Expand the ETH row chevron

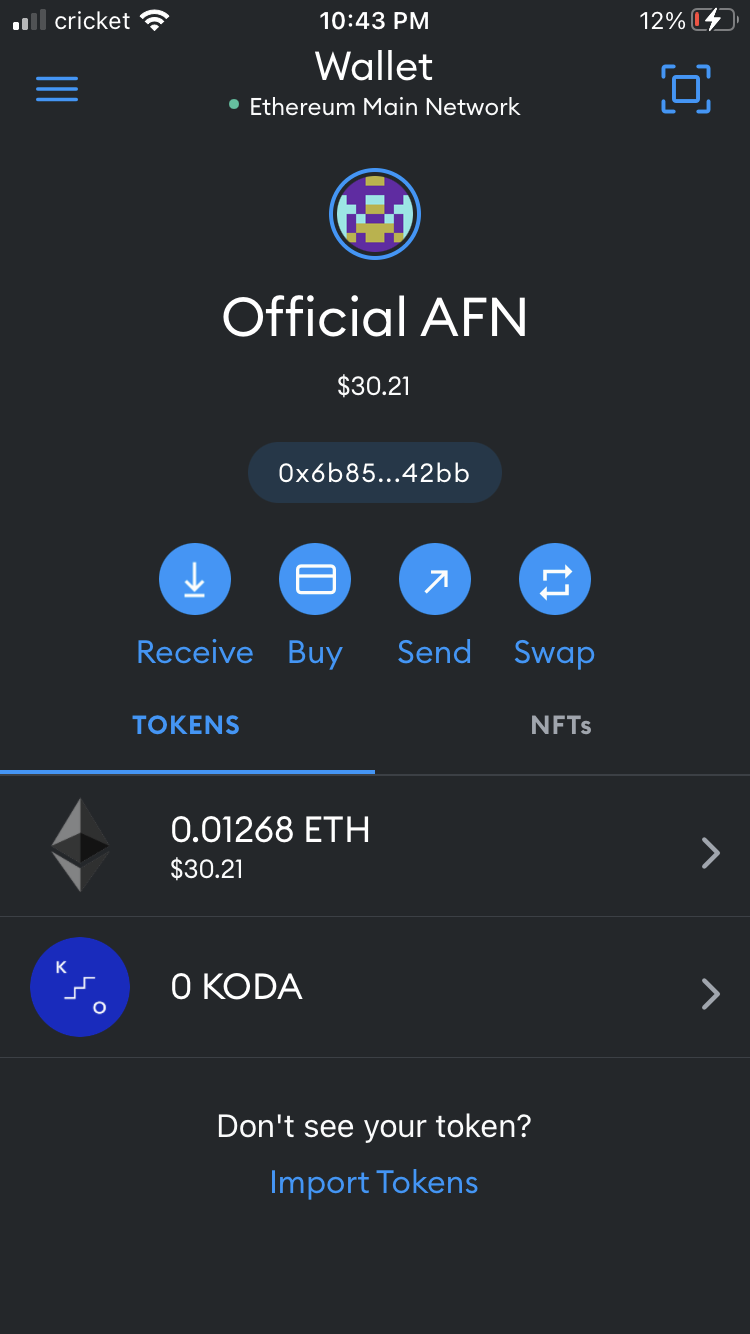(711, 853)
